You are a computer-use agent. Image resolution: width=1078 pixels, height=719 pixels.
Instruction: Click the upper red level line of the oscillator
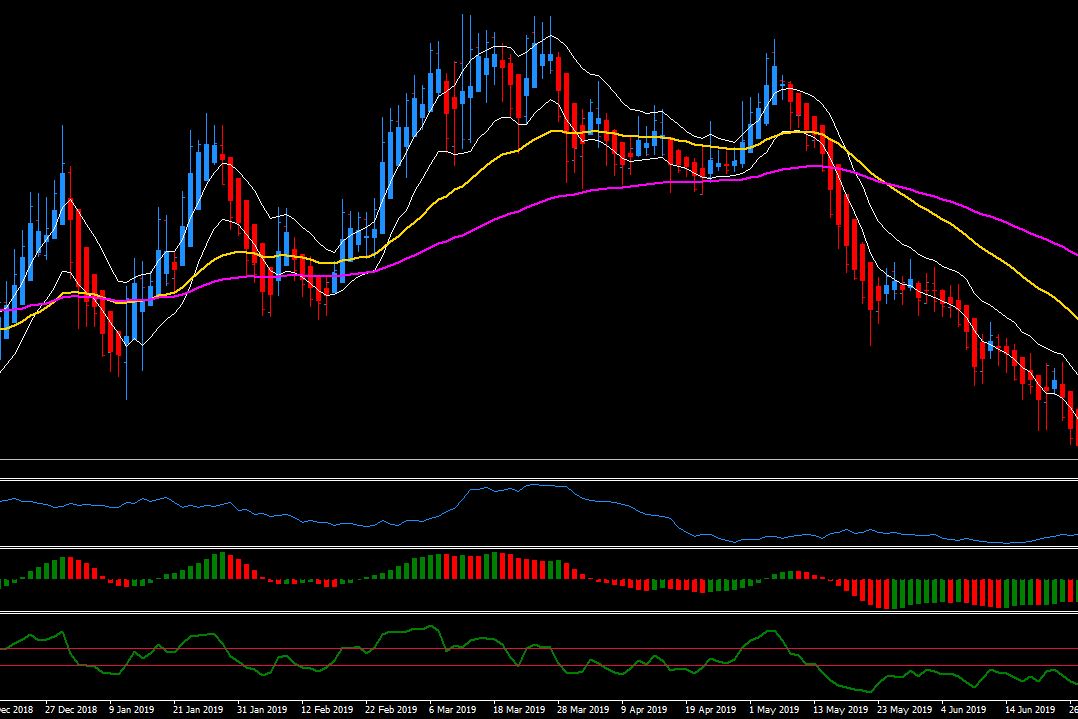click(539, 648)
